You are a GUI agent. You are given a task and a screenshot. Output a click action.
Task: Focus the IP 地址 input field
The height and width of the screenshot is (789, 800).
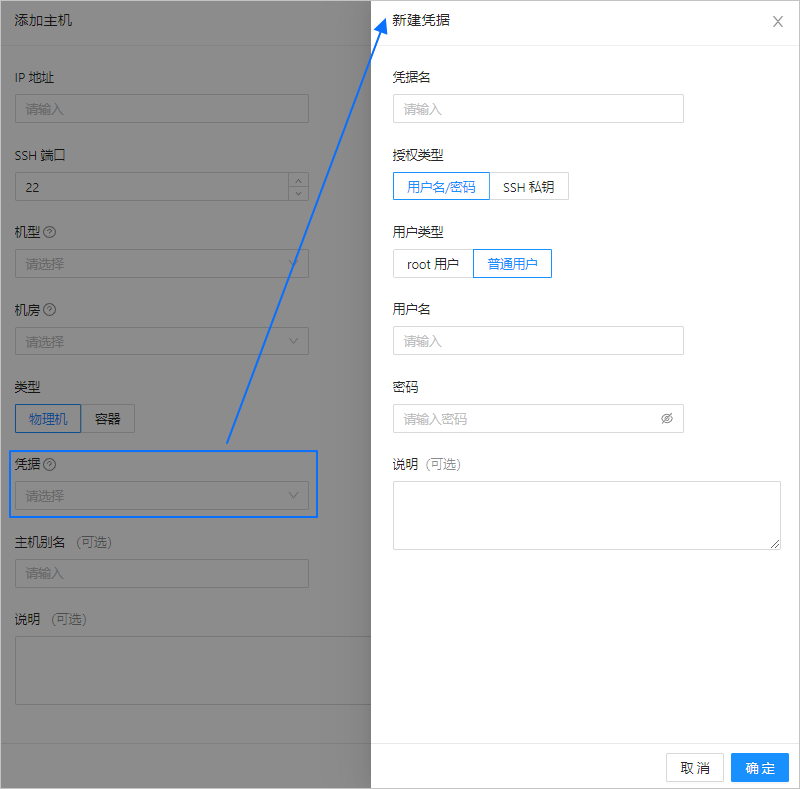(162, 109)
